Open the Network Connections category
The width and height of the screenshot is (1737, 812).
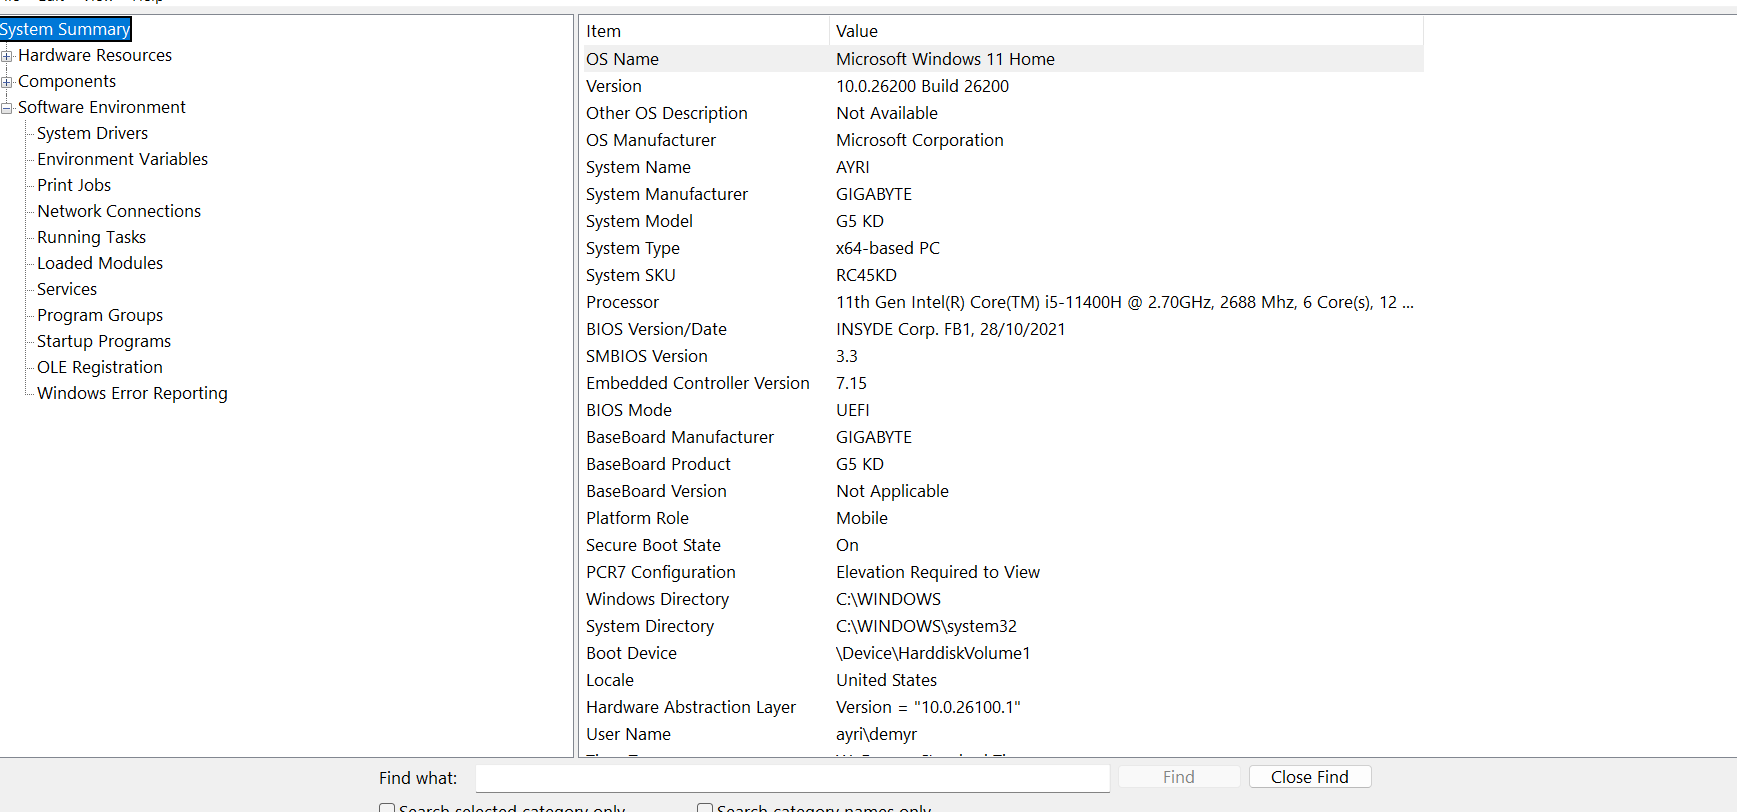(119, 211)
